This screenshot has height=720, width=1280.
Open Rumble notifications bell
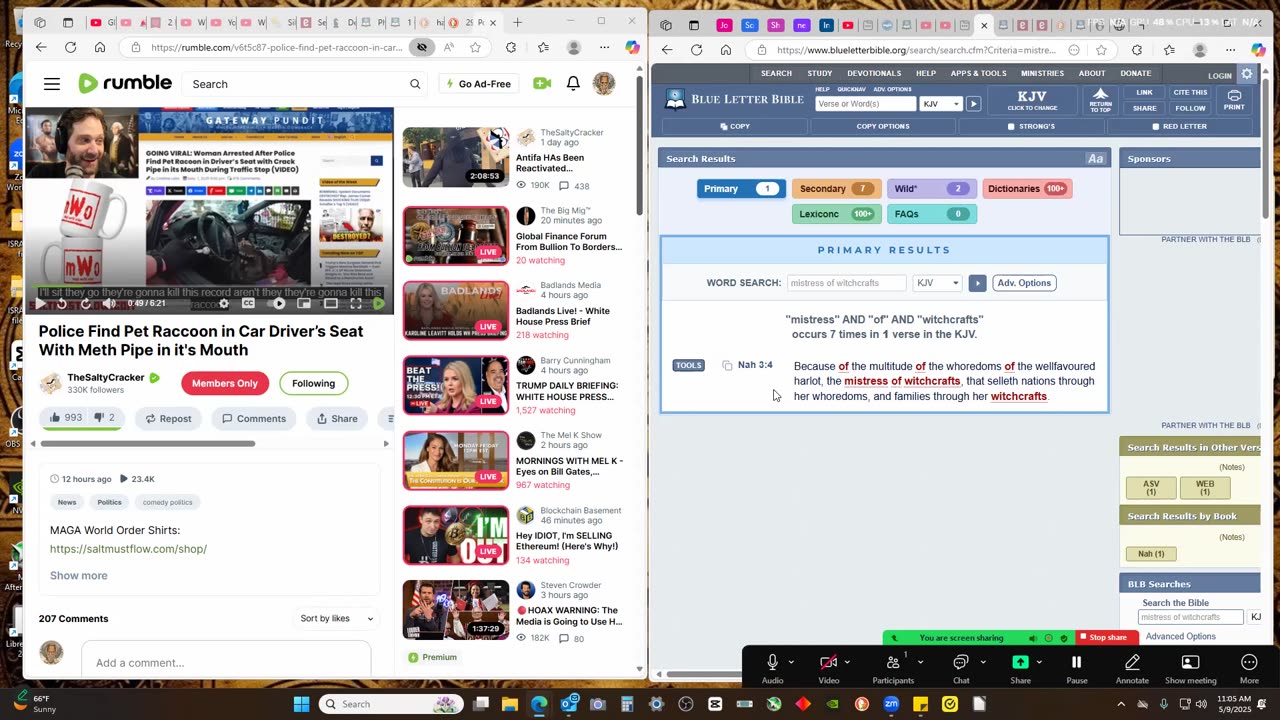[x=573, y=84]
